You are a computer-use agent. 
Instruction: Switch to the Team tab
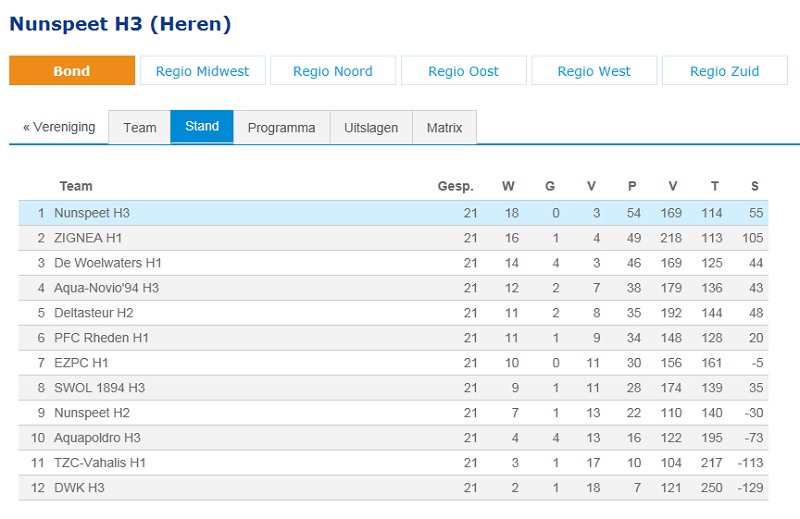pos(140,127)
